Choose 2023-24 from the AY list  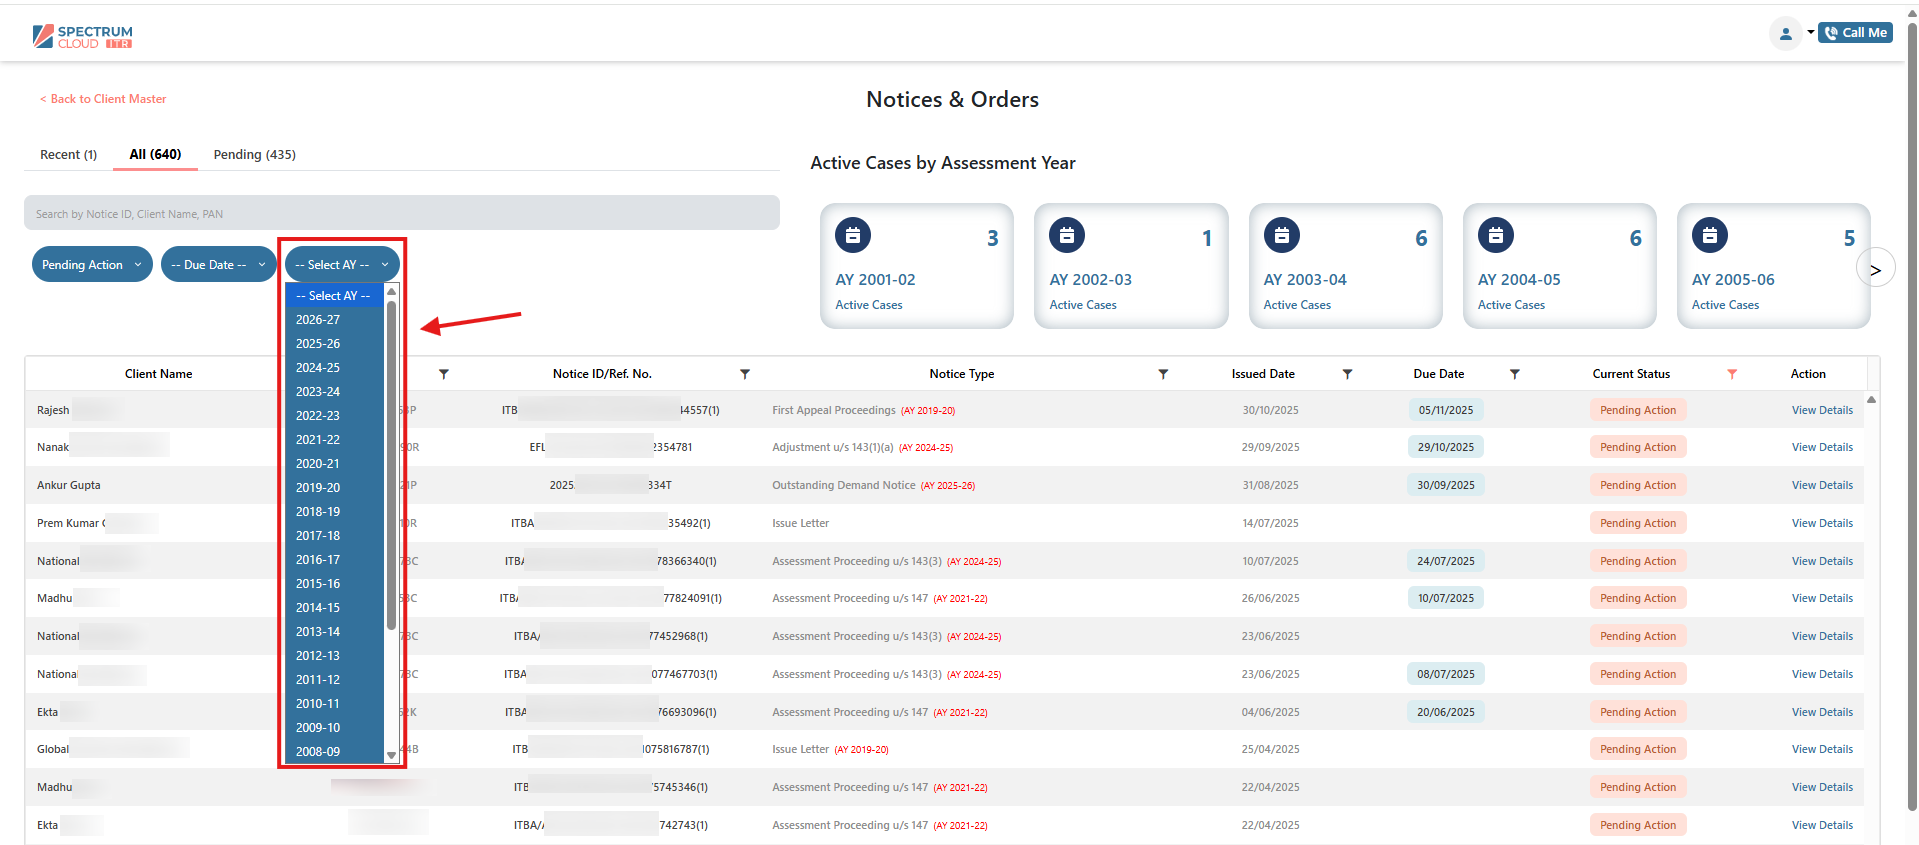tap(318, 392)
